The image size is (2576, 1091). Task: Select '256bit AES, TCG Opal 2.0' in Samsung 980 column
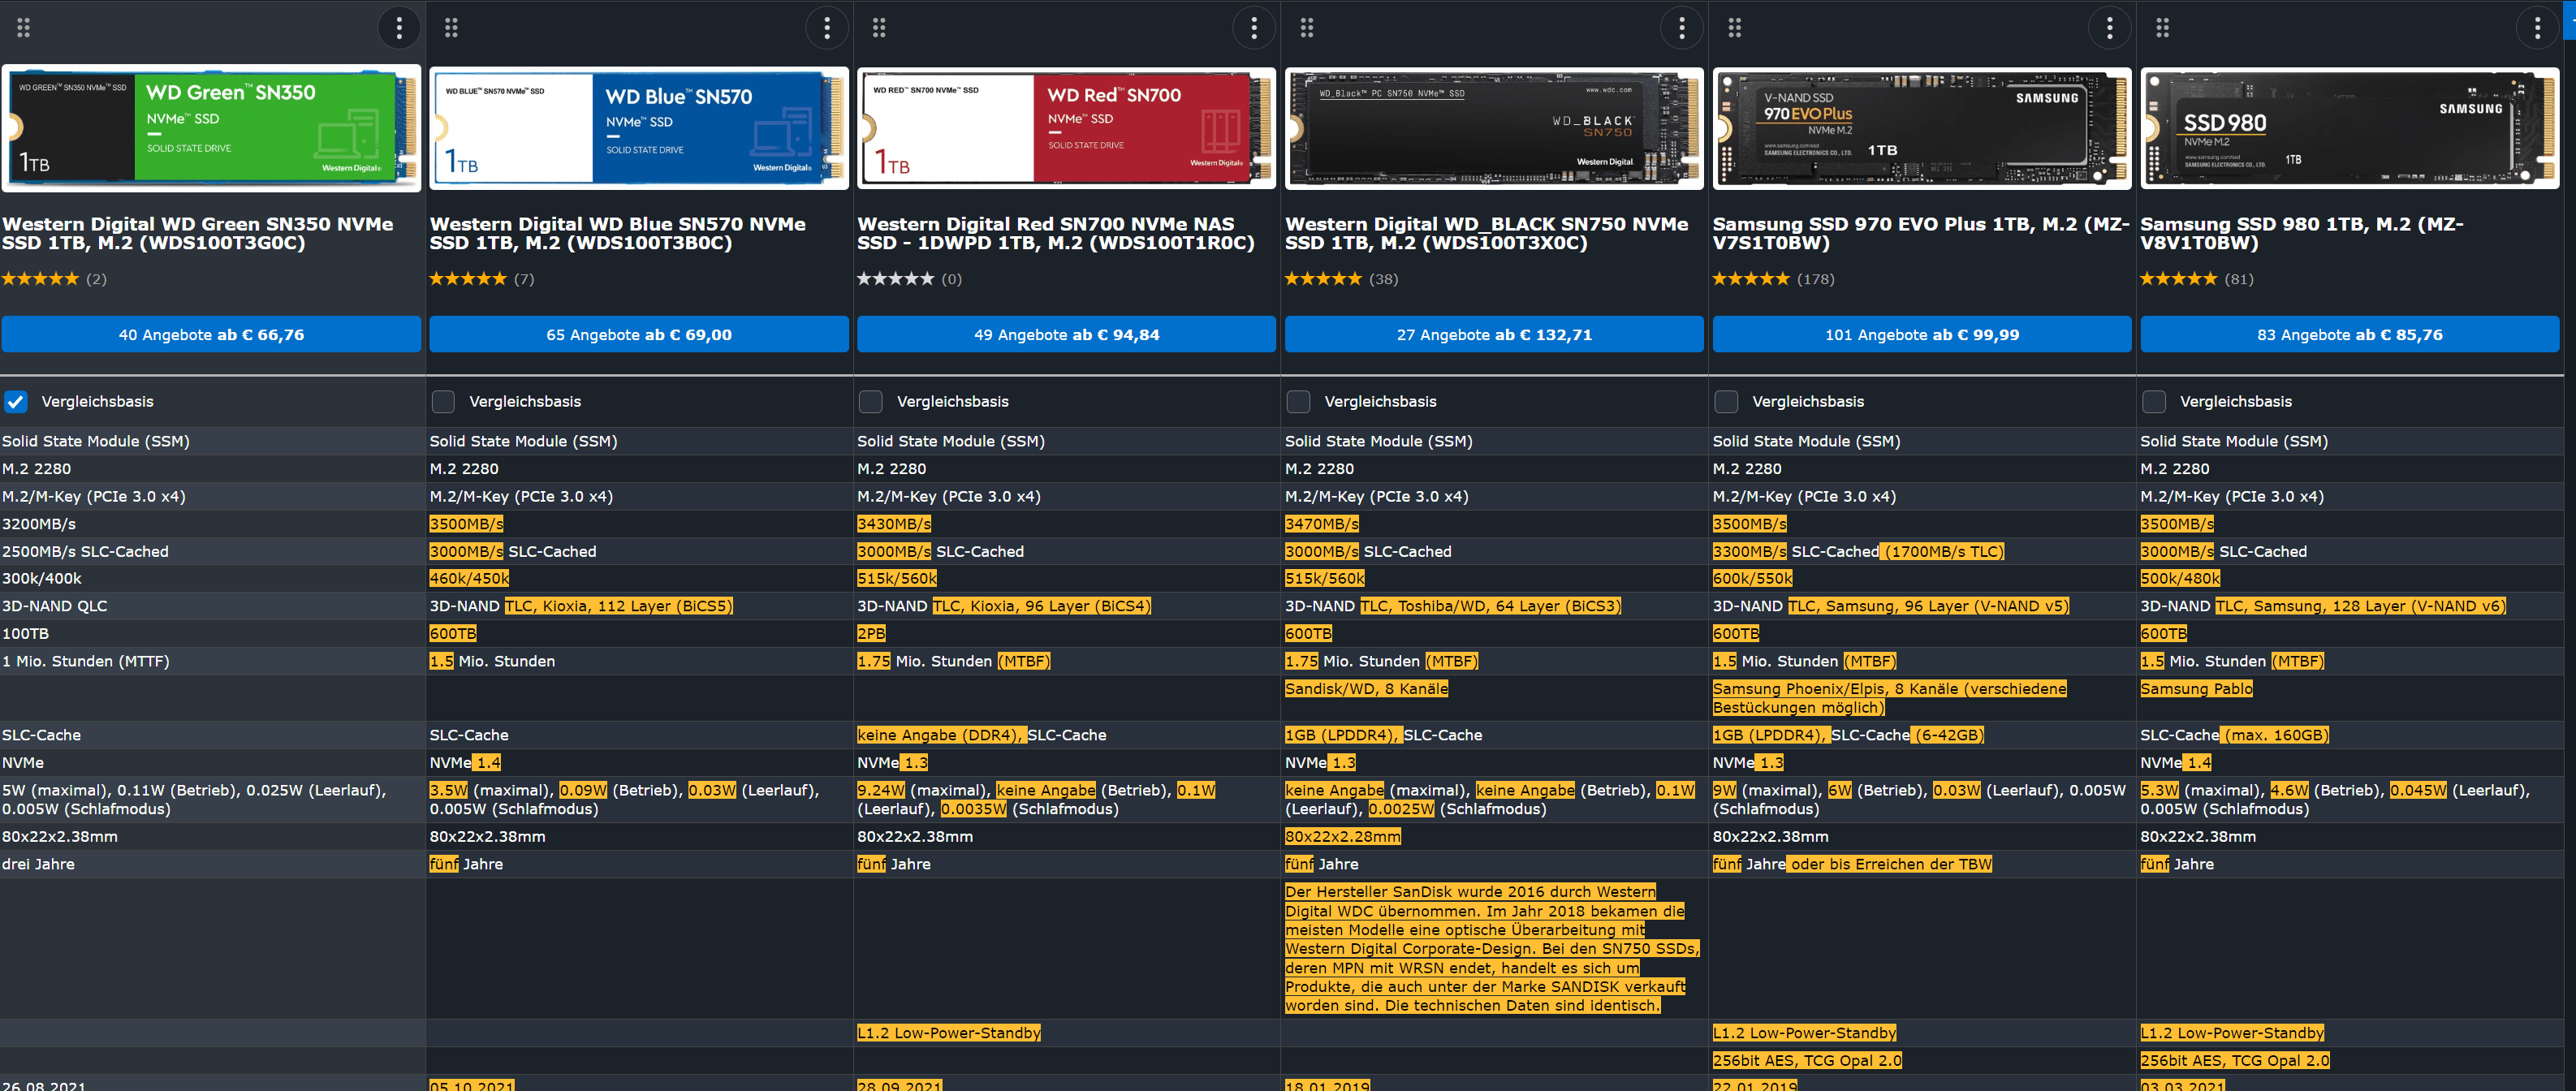pyautogui.click(x=2235, y=1061)
